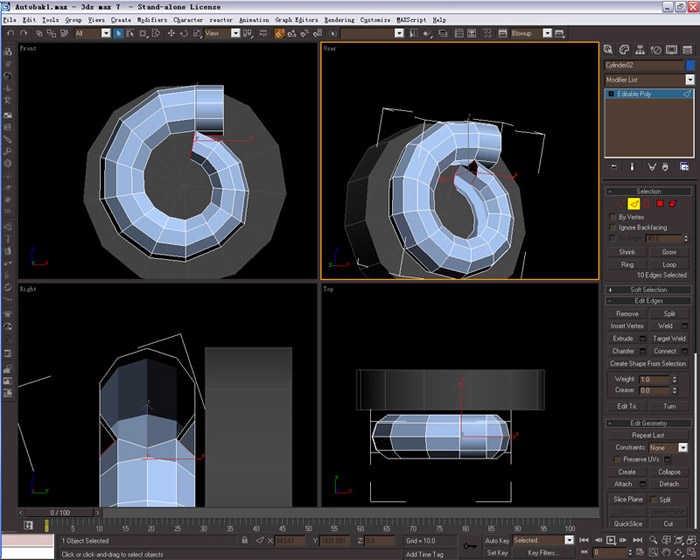Image resolution: width=700 pixels, height=560 pixels.
Task: Open the Hierarchy command panel tab
Action: (640, 50)
